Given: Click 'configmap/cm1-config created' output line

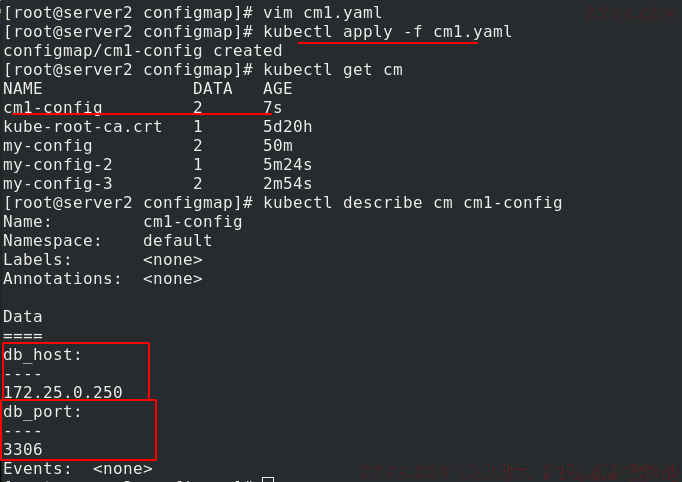Looking at the screenshot, I should tap(143, 51).
